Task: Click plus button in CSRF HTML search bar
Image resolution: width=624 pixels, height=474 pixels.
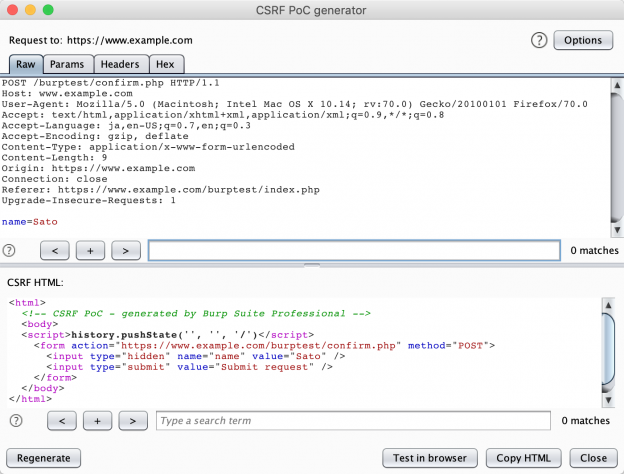Action: click(x=97, y=421)
